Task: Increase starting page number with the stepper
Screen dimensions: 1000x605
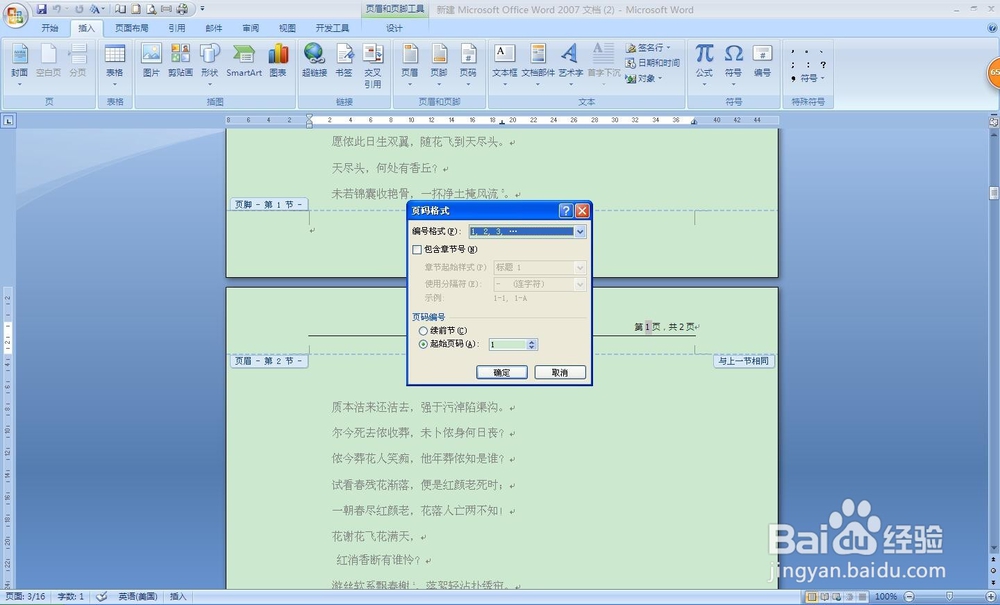Action: (x=531, y=341)
